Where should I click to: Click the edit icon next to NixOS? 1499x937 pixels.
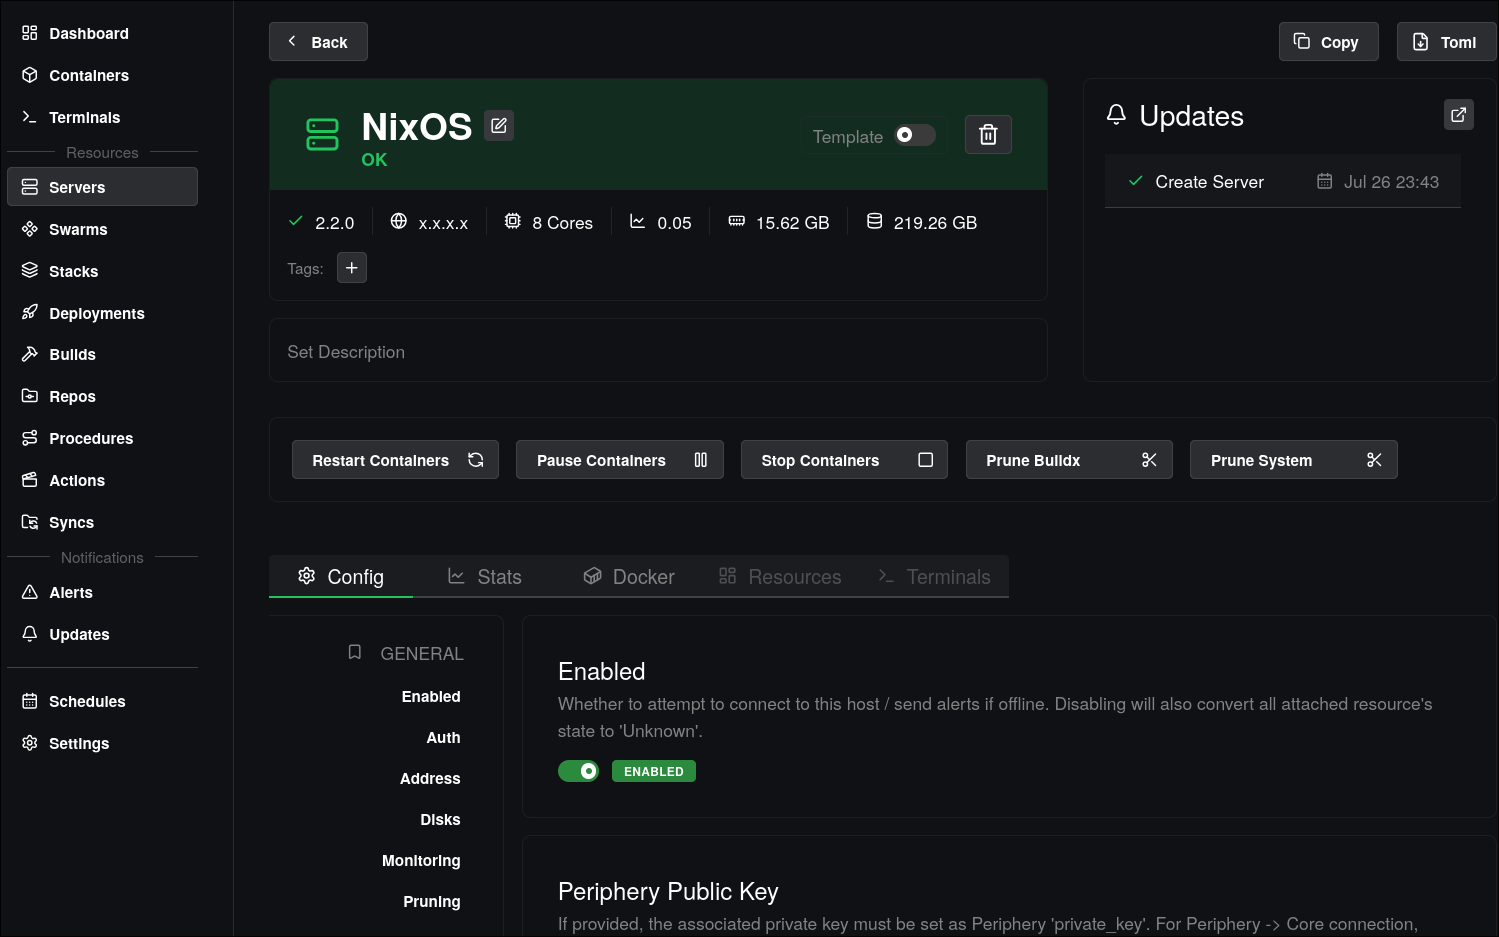pos(499,126)
